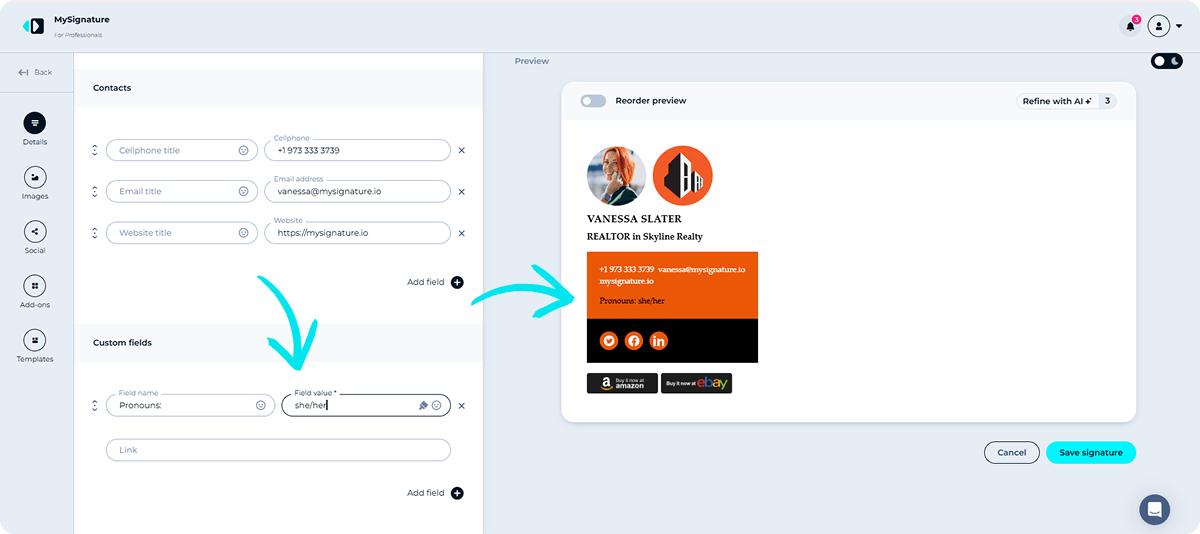Remove the Pronouns custom field
The width and height of the screenshot is (1200, 534).
coord(462,406)
